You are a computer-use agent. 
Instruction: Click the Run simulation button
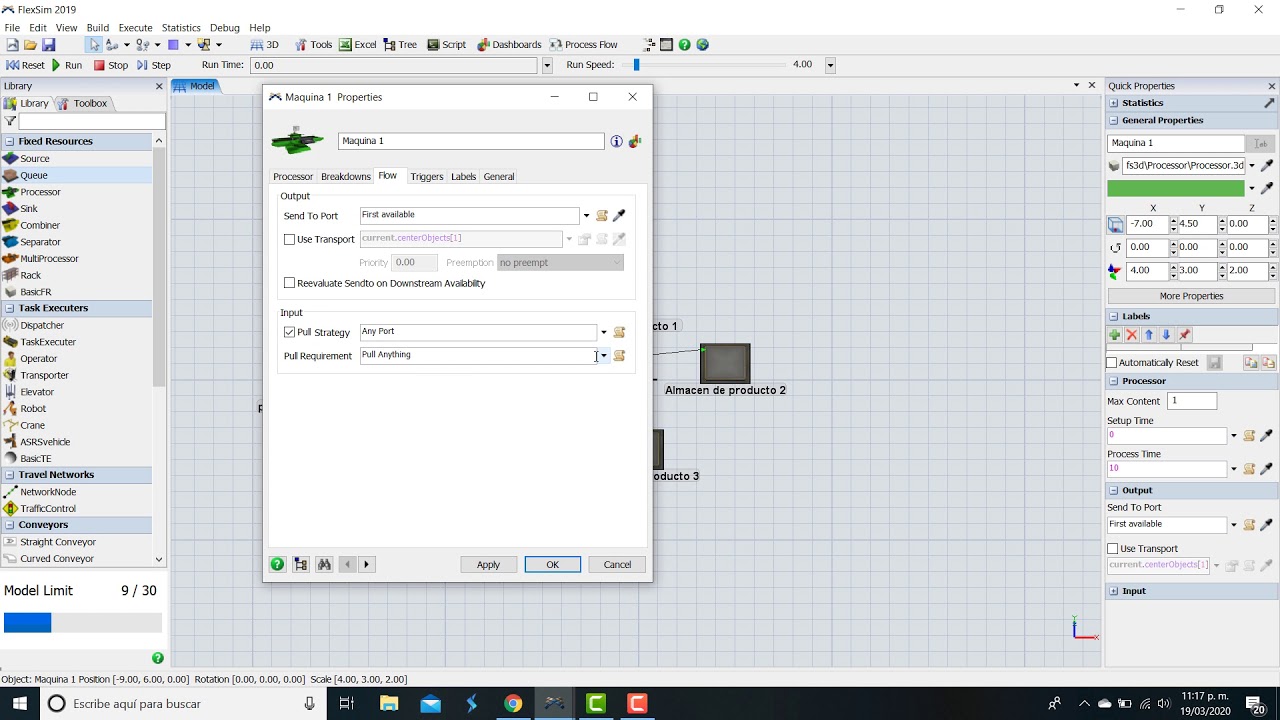pos(67,65)
